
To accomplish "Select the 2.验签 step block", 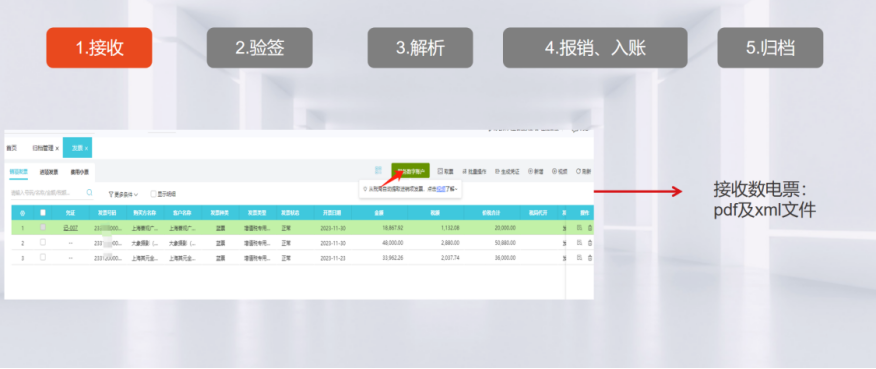I will [260, 48].
